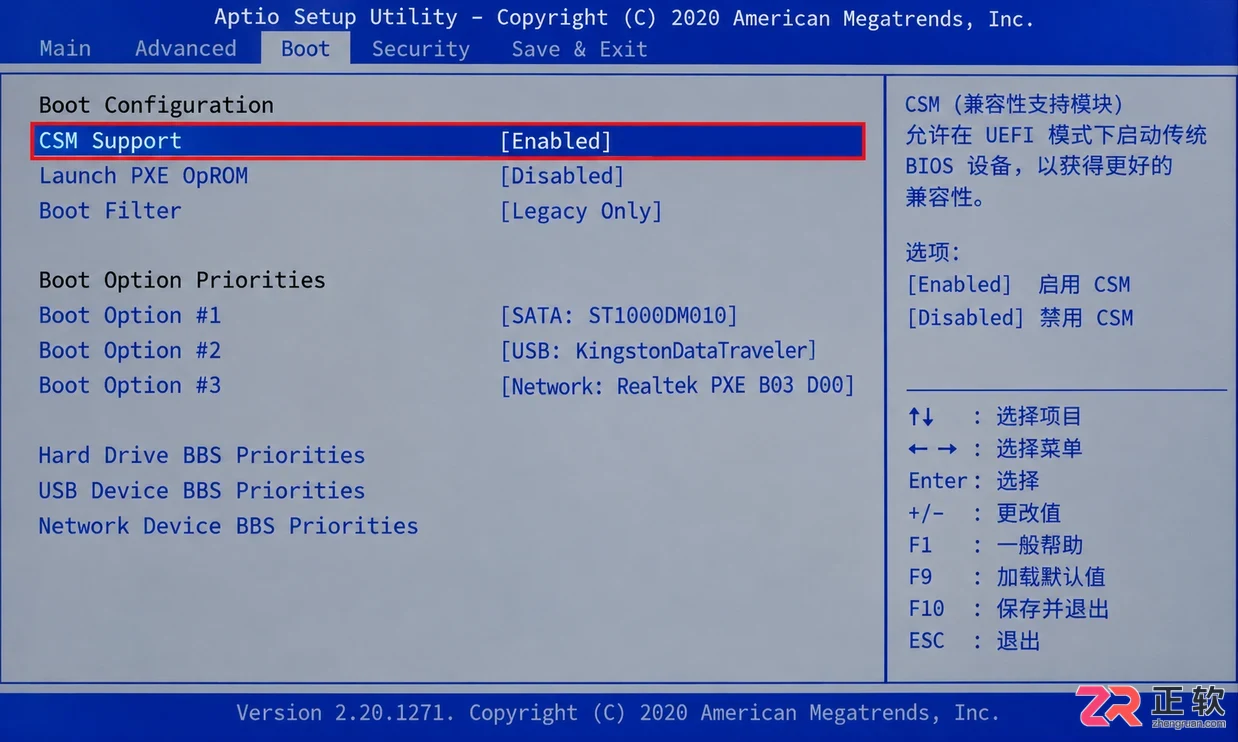This screenshot has width=1238, height=742.
Task: Change Boot Filter [Legacy Only] value
Action: click(x=581, y=211)
